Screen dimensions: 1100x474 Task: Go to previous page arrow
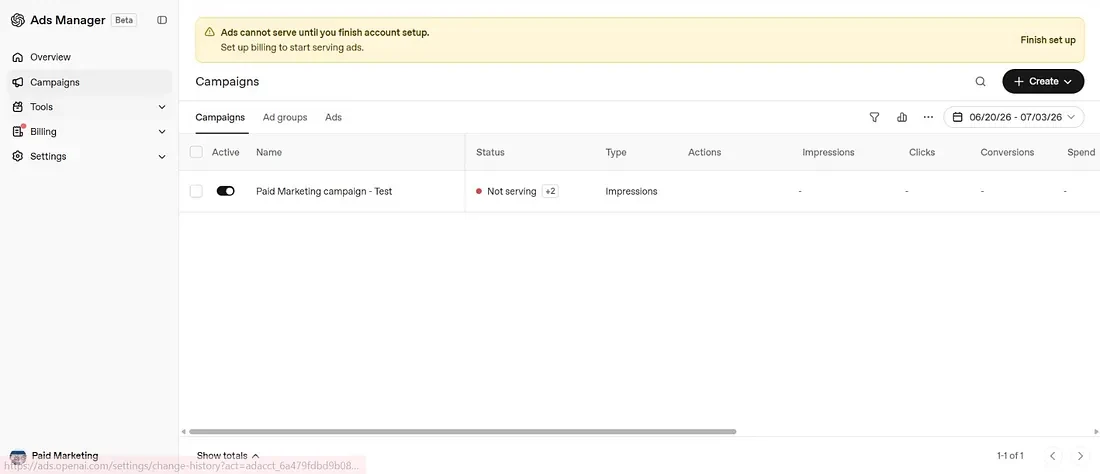click(x=1052, y=456)
